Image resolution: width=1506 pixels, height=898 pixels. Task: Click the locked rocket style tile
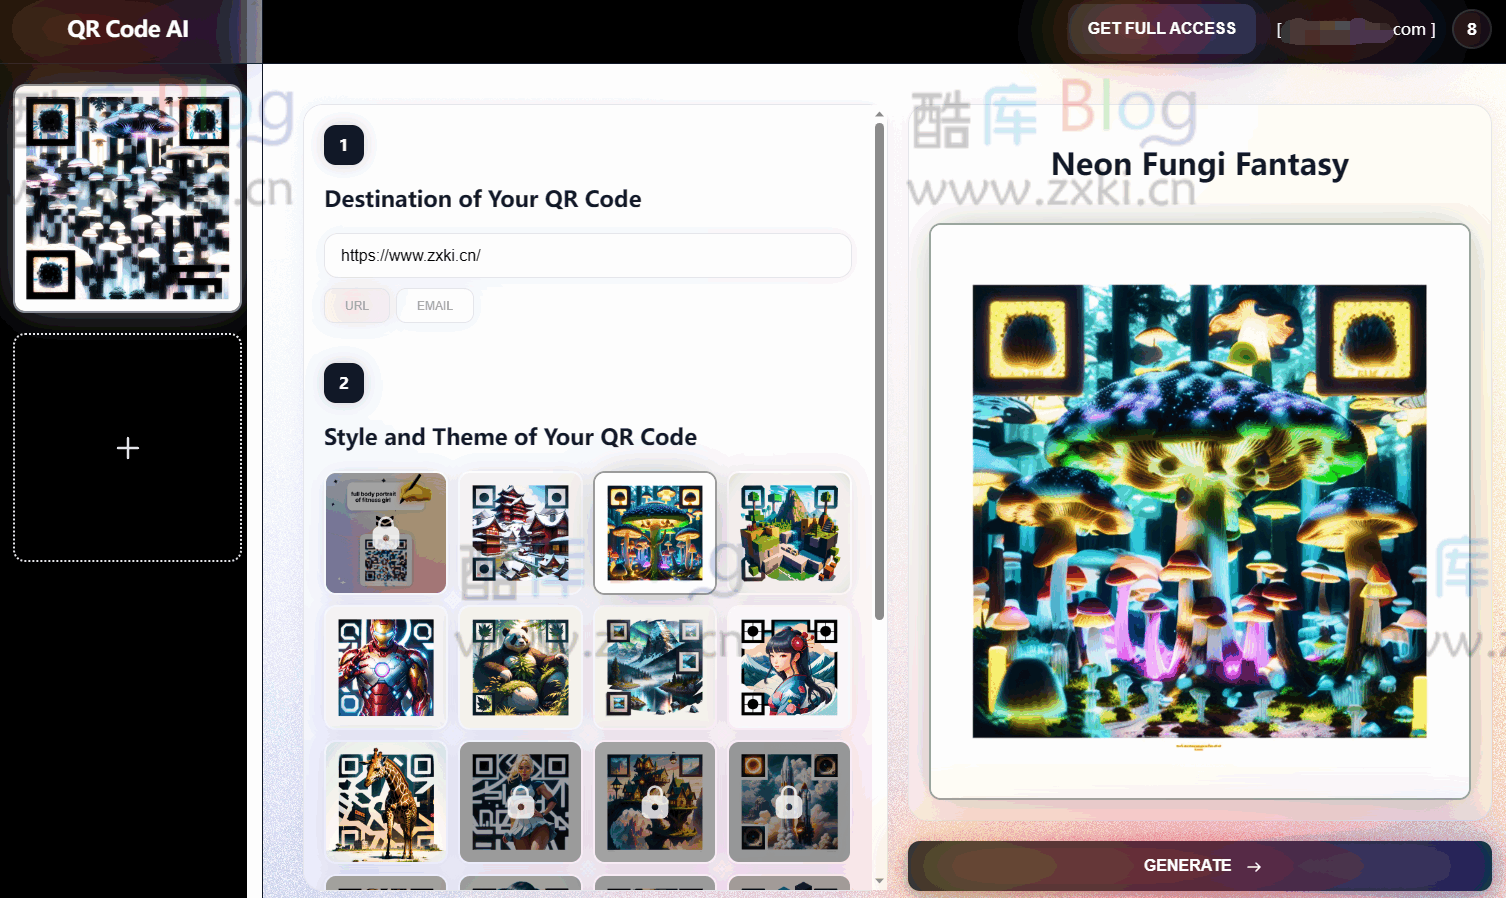point(789,801)
